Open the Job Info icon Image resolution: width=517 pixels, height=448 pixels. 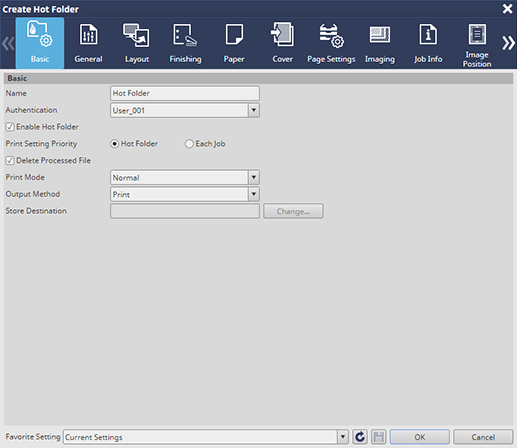click(428, 34)
